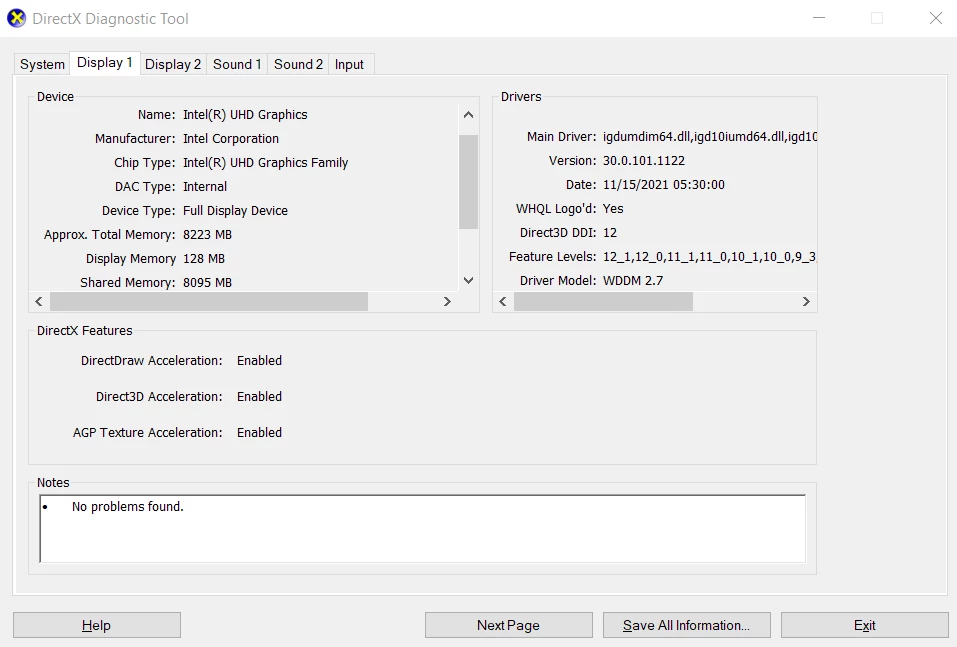The width and height of the screenshot is (957, 647).
Task: Click the Direct3D DDI '12' value
Action: [610, 233]
